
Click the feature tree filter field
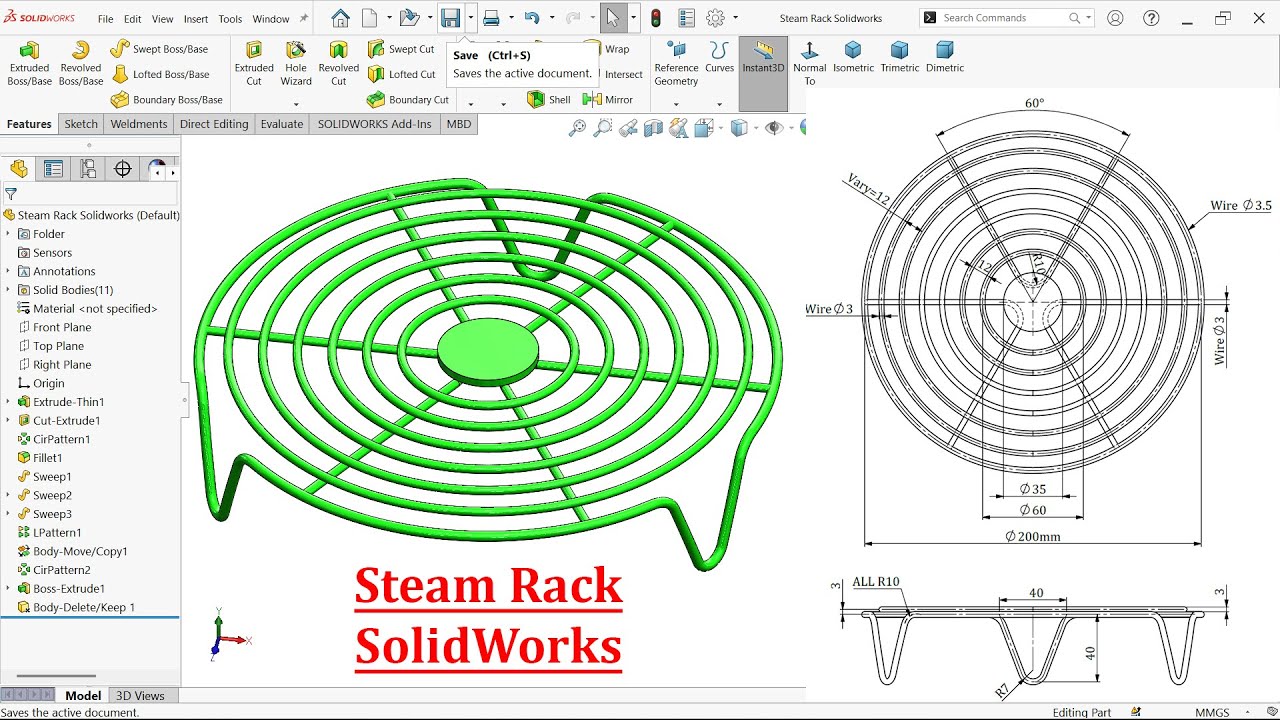90,195
